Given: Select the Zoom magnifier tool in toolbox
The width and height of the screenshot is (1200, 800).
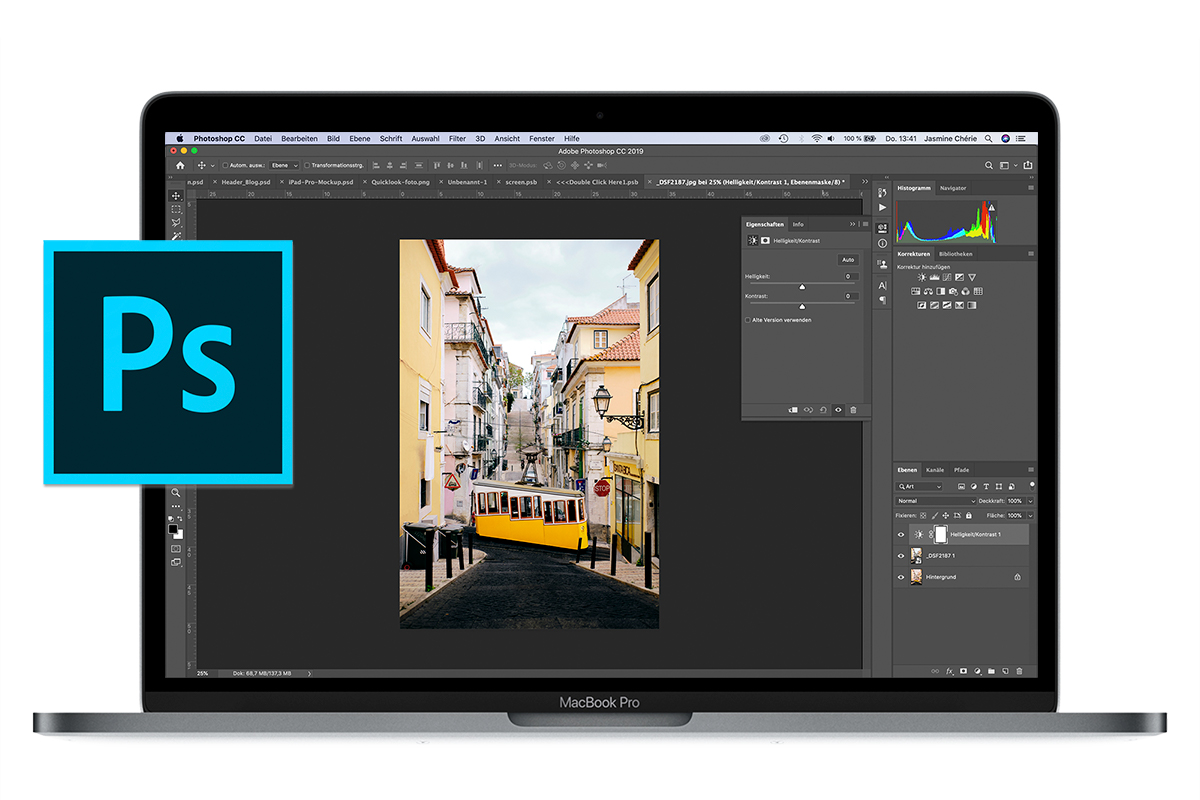Looking at the screenshot, I should tap(177, 492).
